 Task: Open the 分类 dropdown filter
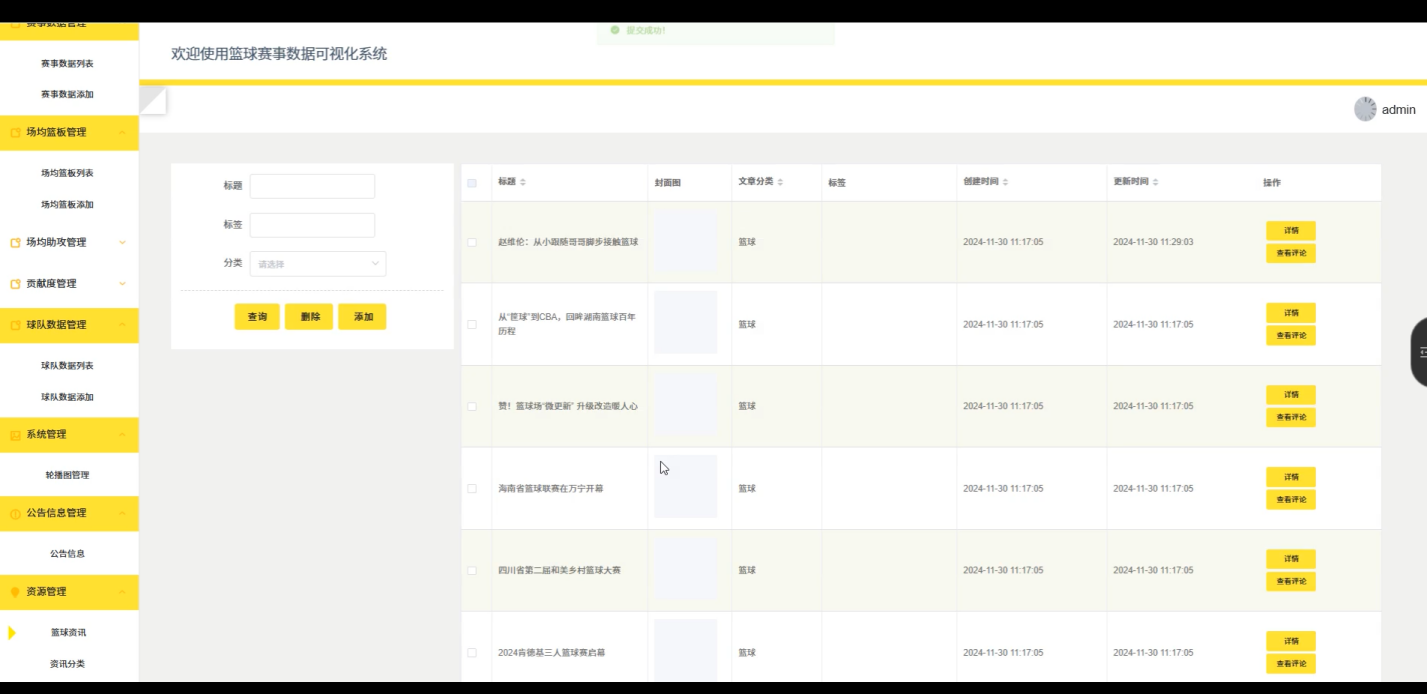click(x=318, y=264)
